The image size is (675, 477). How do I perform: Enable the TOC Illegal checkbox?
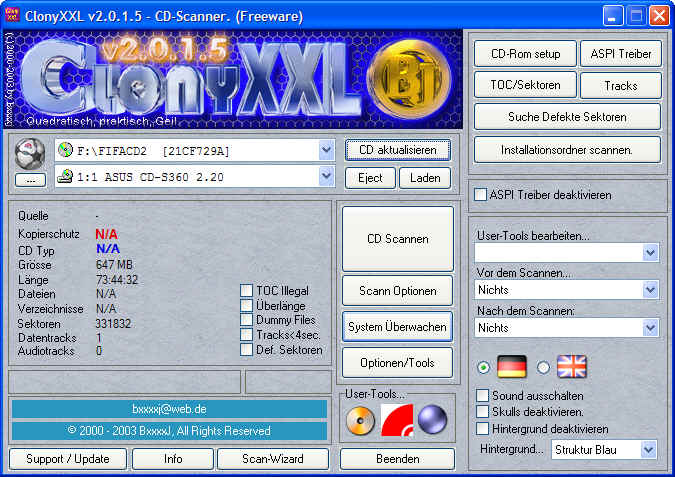[x=247, y=291]
